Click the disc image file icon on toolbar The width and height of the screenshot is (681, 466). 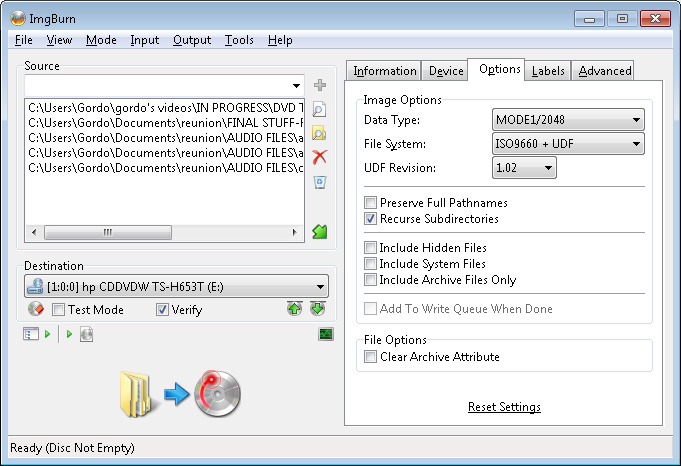point(86,334)
